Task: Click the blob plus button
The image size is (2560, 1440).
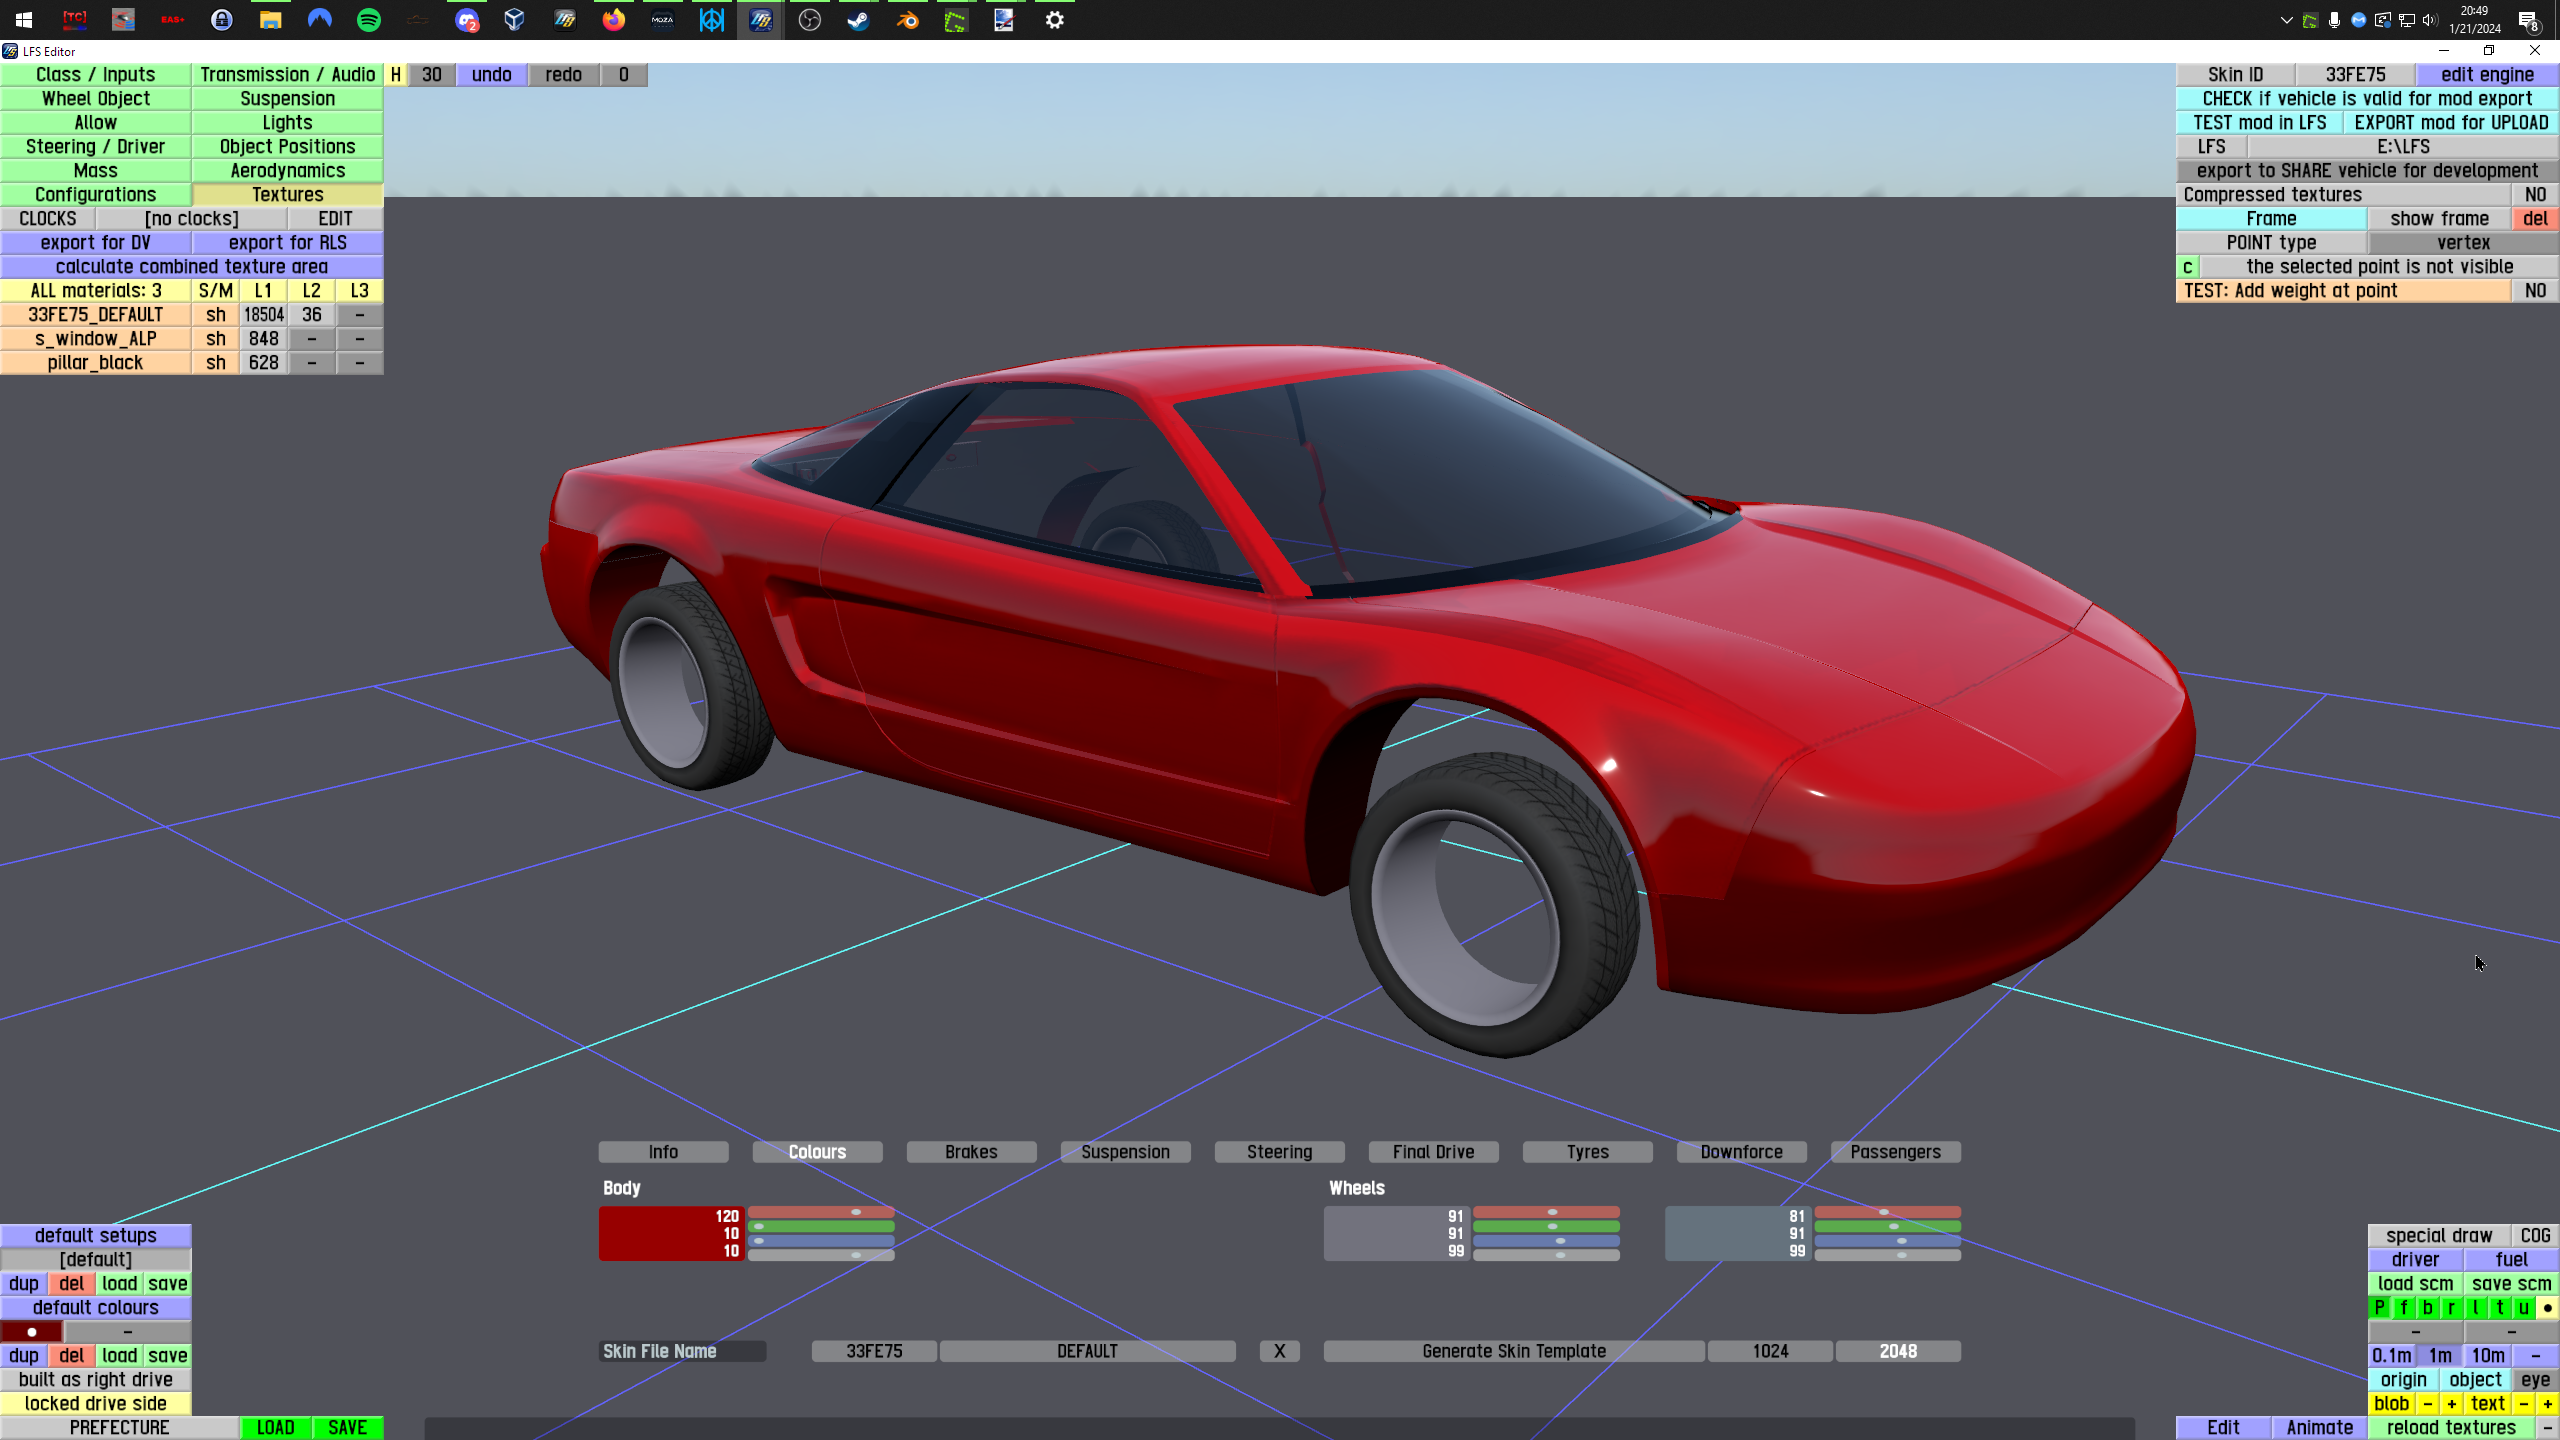Action: click(x=2452, y=1403)
